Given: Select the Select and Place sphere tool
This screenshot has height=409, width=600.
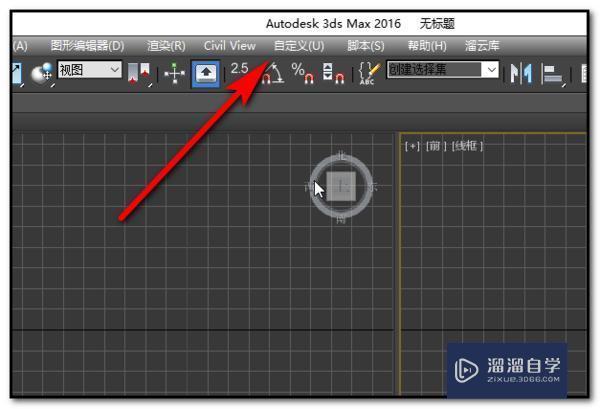Looking at the screenshot, I should tap(42, 73).
